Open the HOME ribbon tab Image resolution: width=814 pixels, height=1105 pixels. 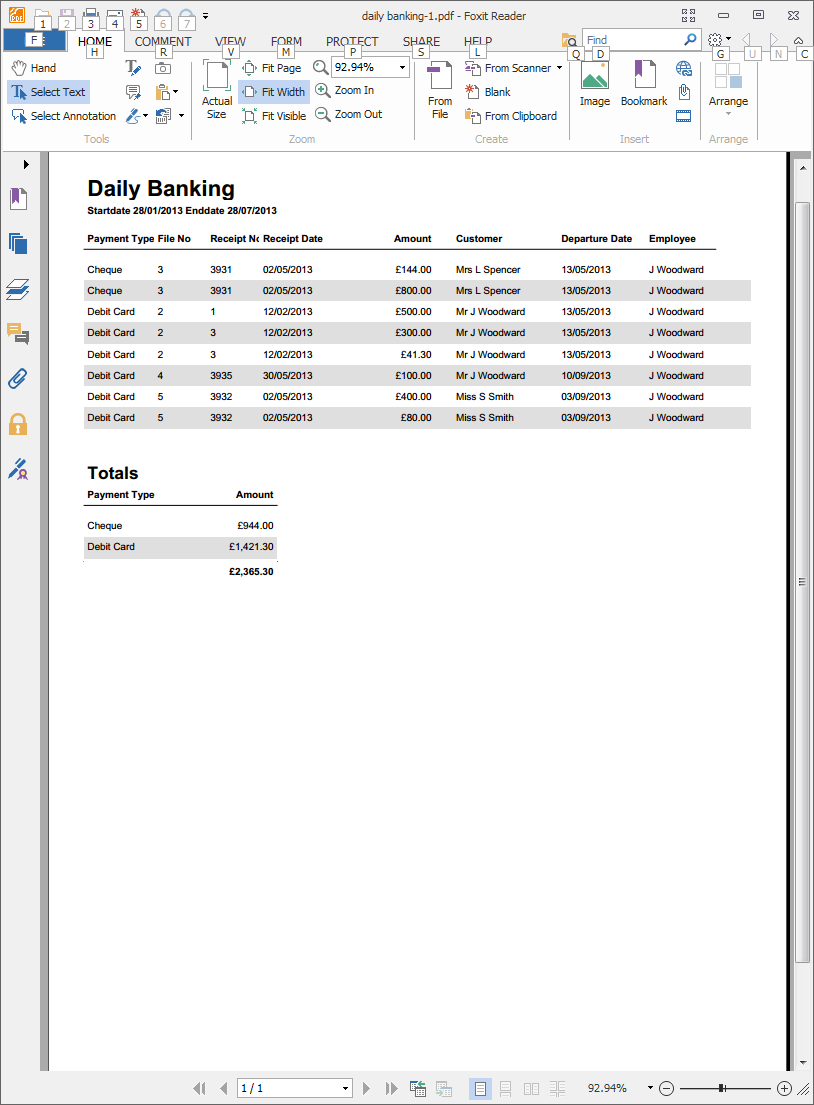[x=95, y=42]
